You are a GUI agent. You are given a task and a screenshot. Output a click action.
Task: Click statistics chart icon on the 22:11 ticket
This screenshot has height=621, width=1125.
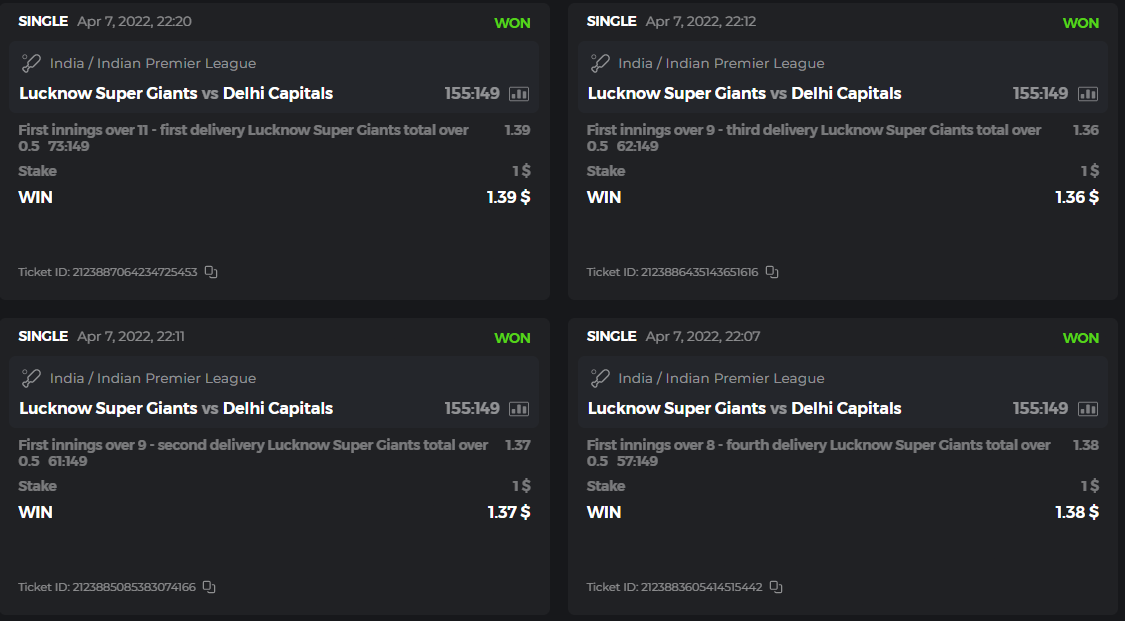tap(519, 409)
